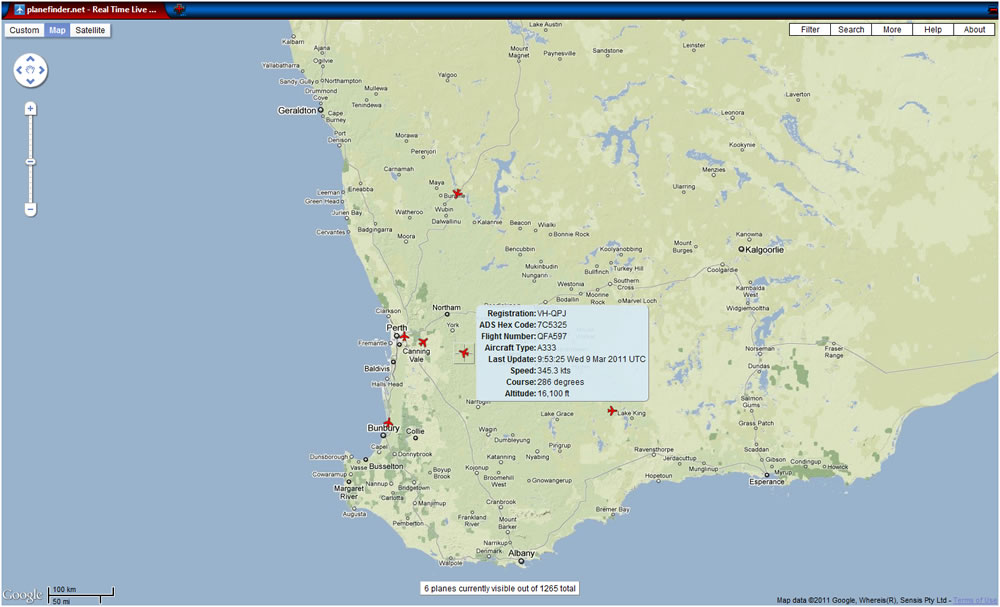Click the Esperance town label
The width and height of the screenshot is (1000, 607).
[x=767, y=482]
